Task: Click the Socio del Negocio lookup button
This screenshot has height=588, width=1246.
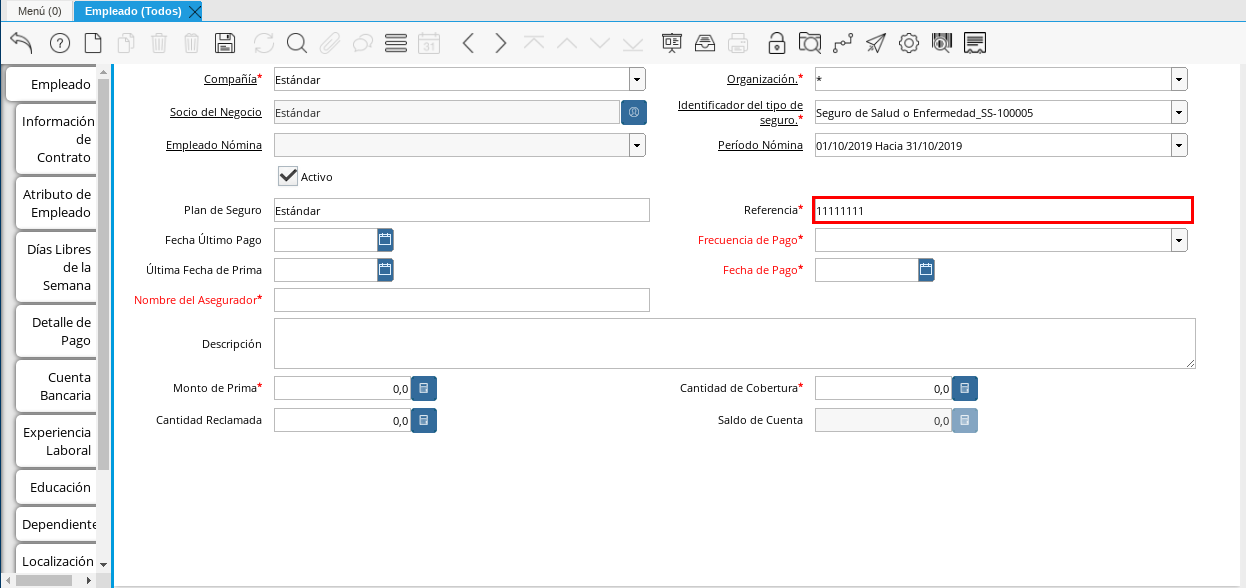Action: (x=634, y=112)
